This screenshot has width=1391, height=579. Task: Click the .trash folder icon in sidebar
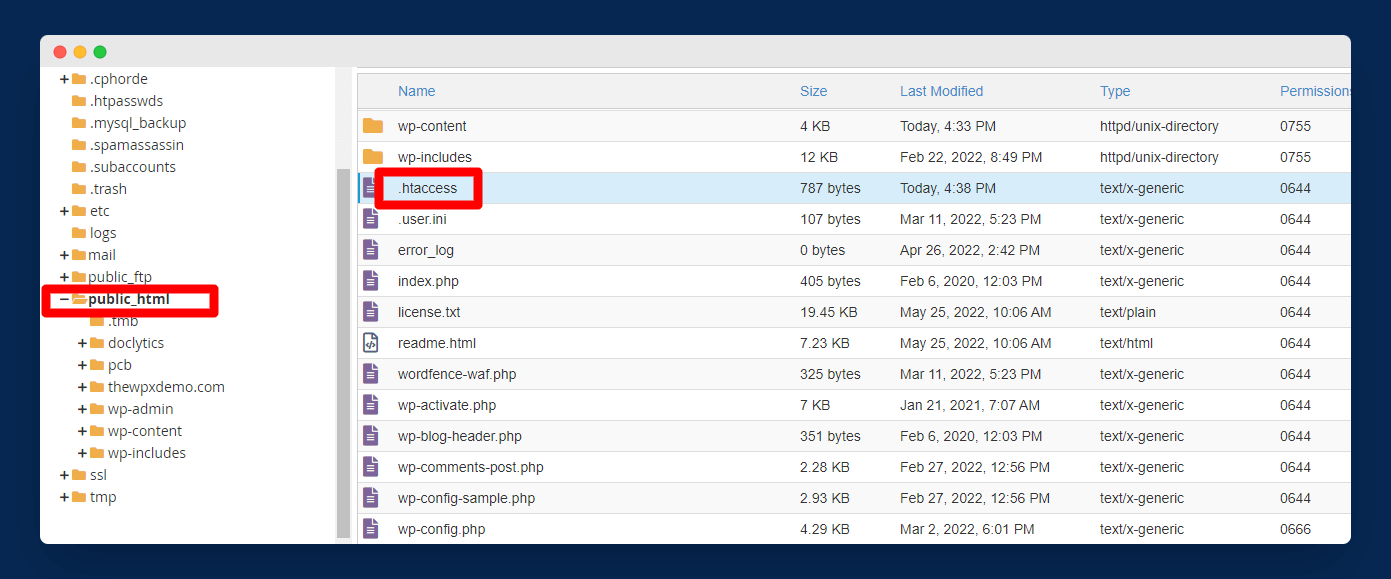(79, 189)
